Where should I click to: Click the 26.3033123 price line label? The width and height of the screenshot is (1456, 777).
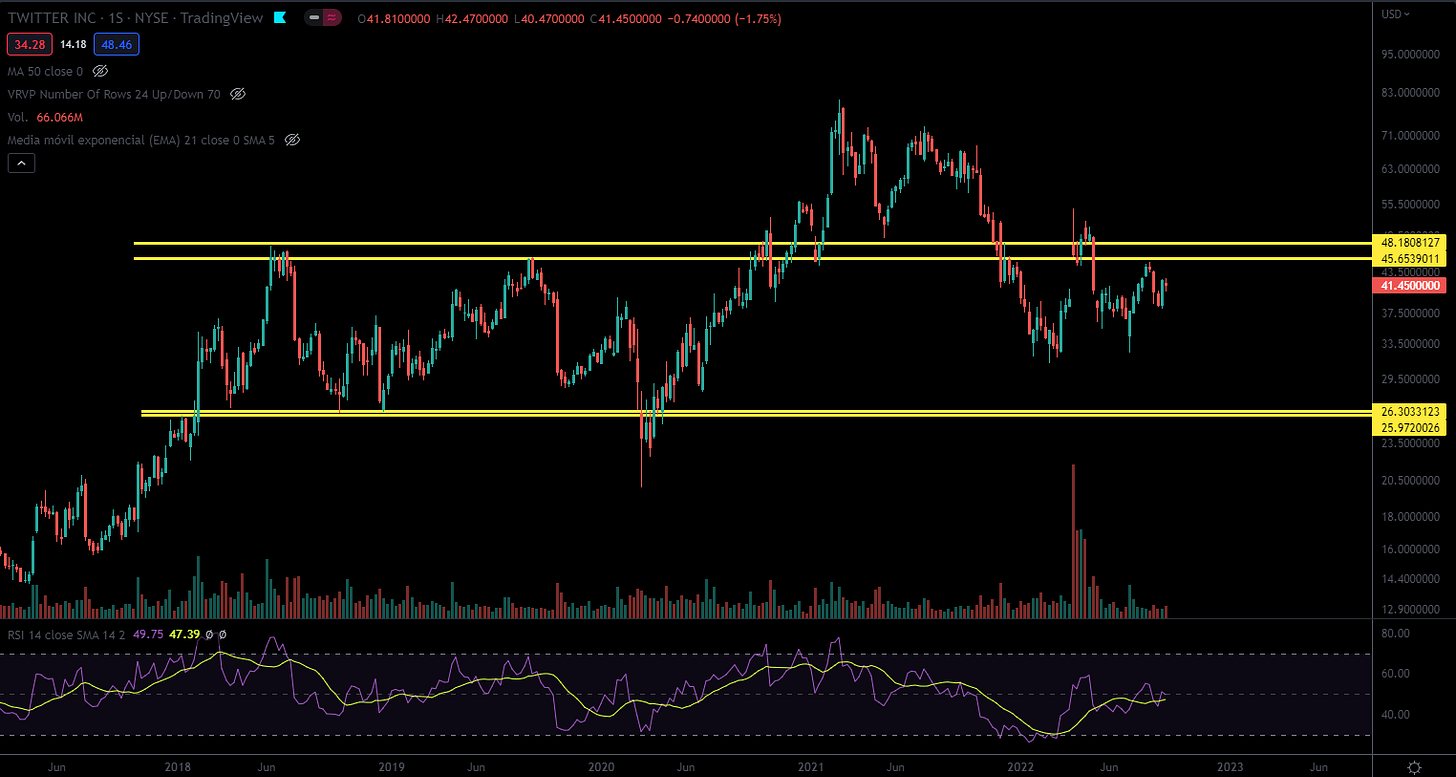(1410, 411)
